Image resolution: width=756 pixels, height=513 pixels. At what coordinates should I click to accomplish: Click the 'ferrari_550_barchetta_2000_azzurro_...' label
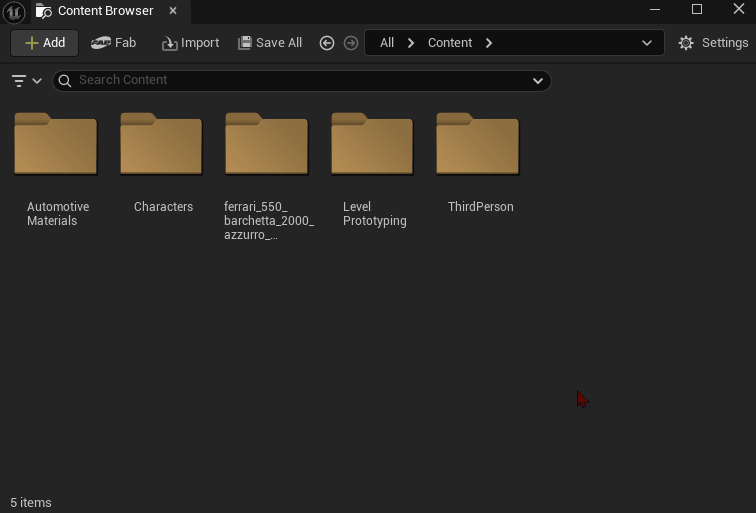pos(269,221)
